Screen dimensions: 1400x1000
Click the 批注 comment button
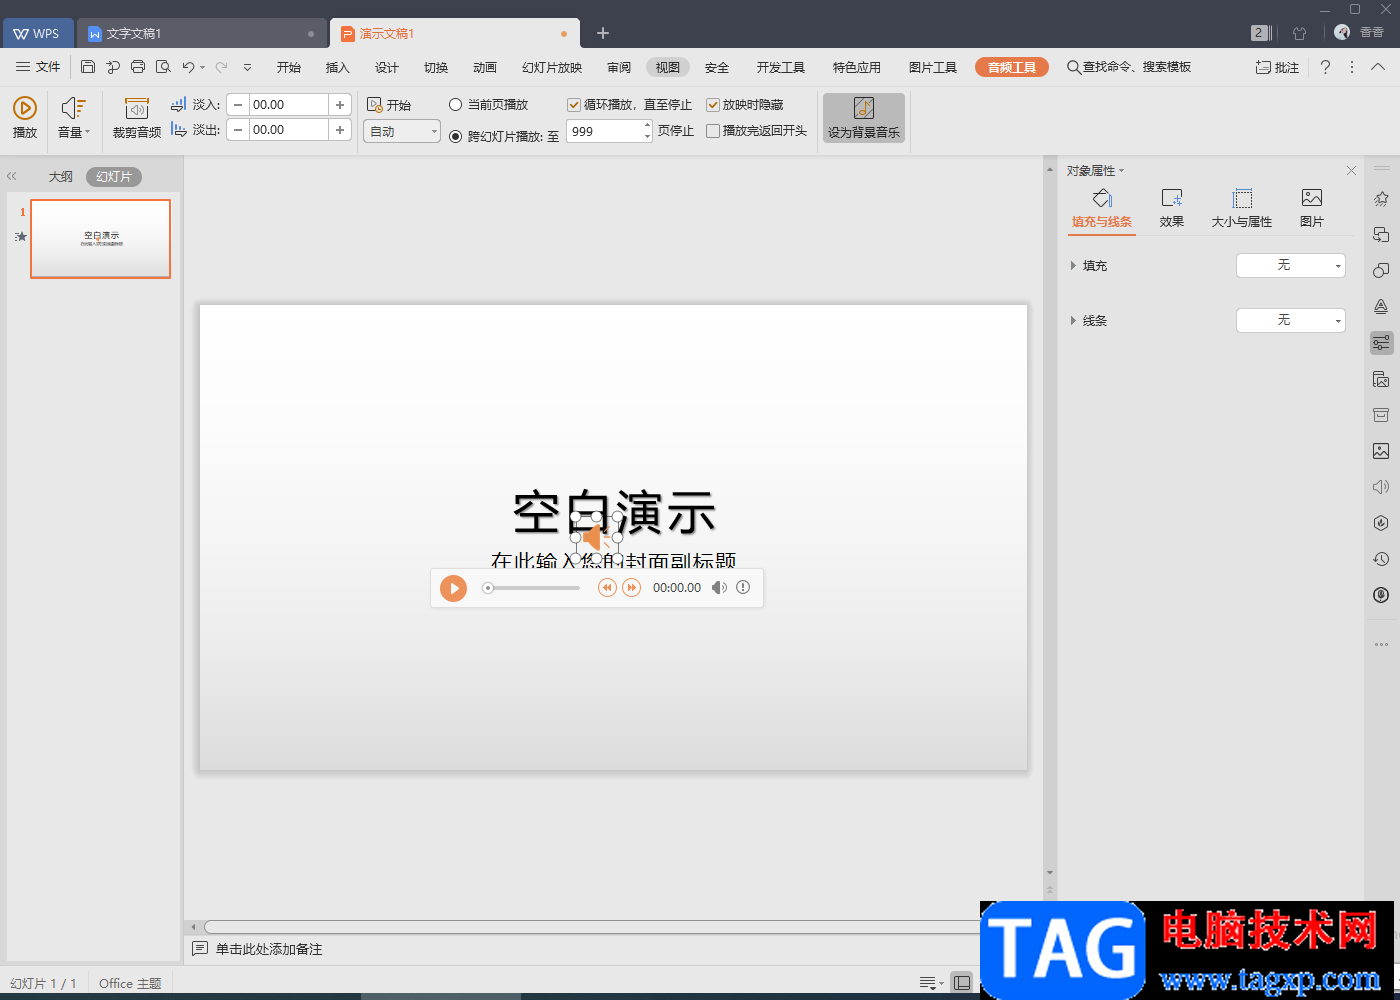(x=1277, y=67)
